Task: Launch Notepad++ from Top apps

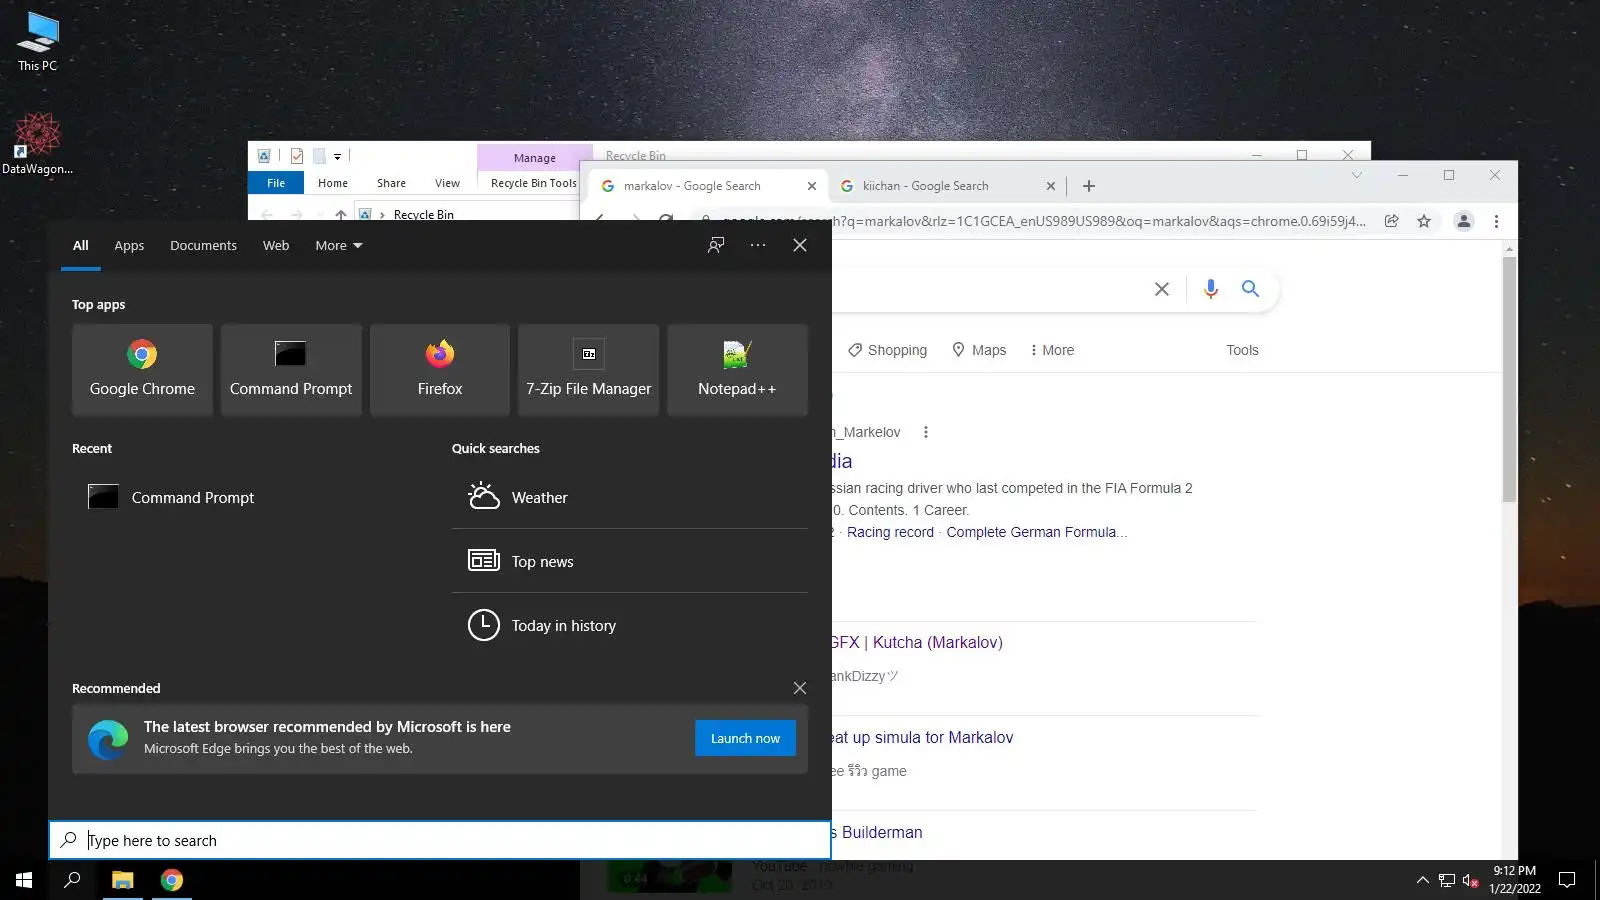Action: [x=737, y=369]
